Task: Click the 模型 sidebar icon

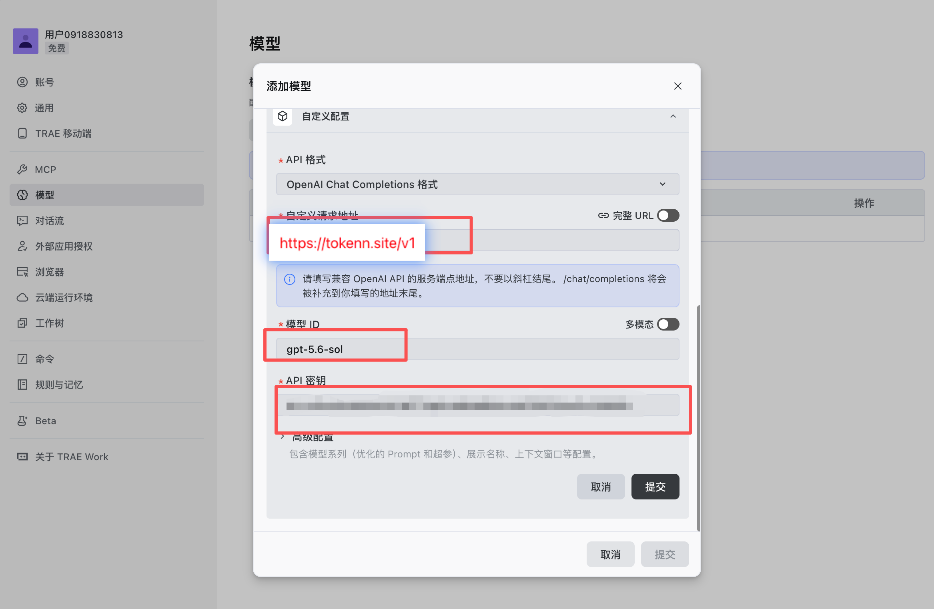Action: [22, 195]
